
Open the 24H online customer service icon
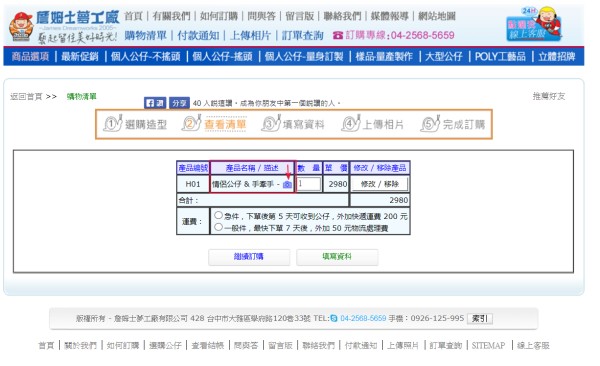[x=534, y=24]
